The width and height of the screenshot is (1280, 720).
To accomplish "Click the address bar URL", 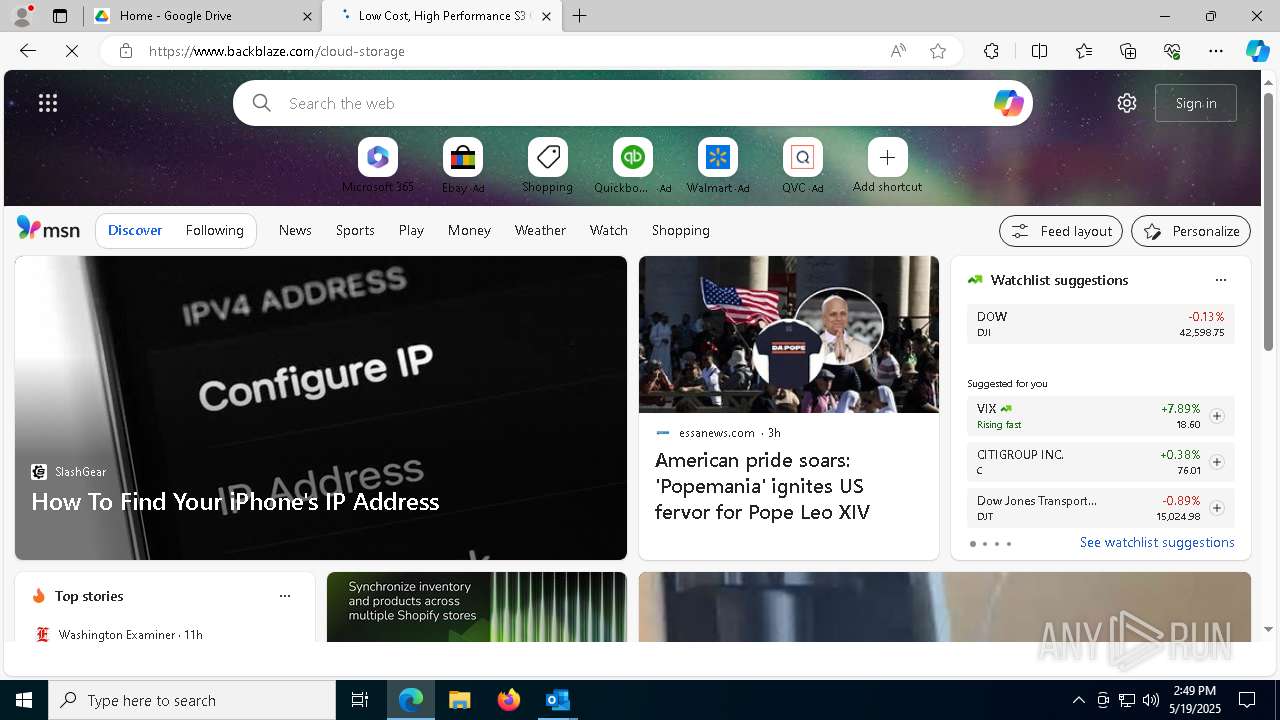I will click(x=276, y=51).
